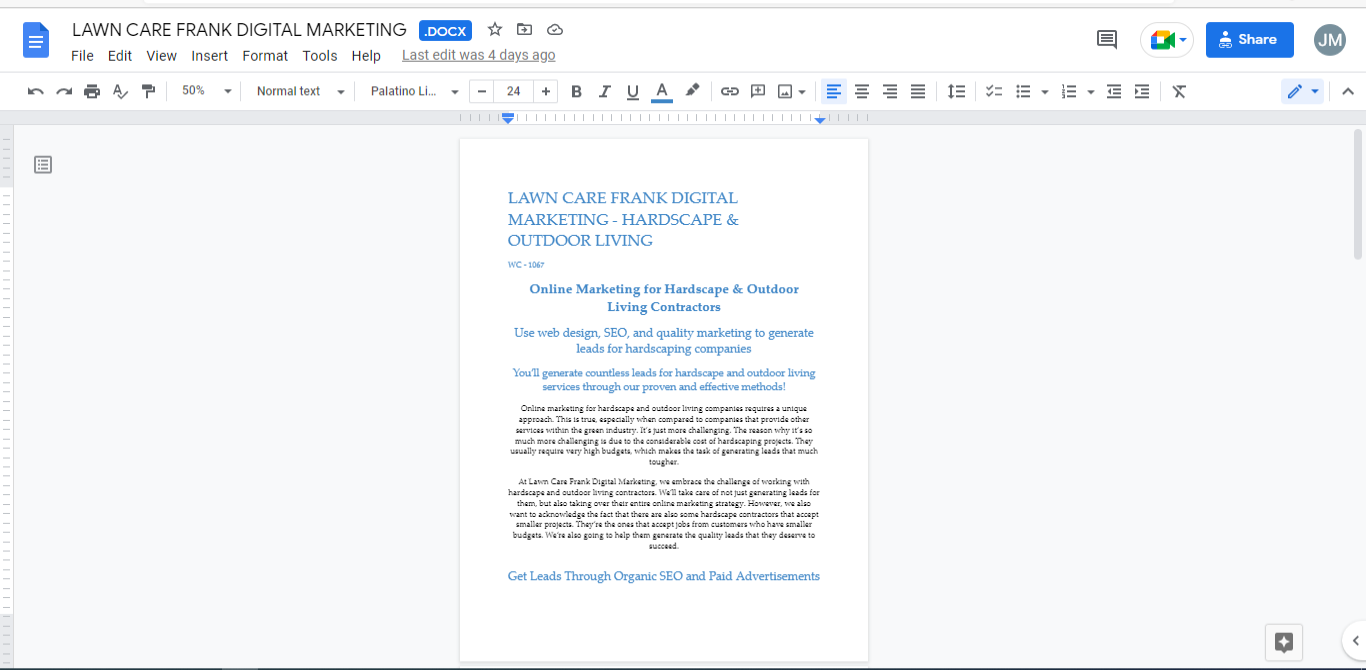Open the Palatino font dropdown
Viewport: 1366px width, 670px height.
click(414, 91)
